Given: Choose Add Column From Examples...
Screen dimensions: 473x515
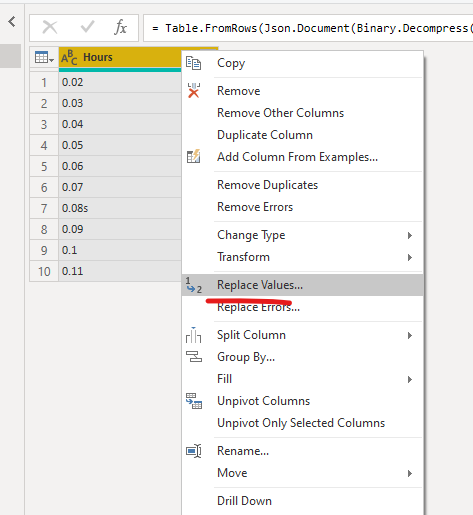Looking at the screenshot, I should point(303,157).
